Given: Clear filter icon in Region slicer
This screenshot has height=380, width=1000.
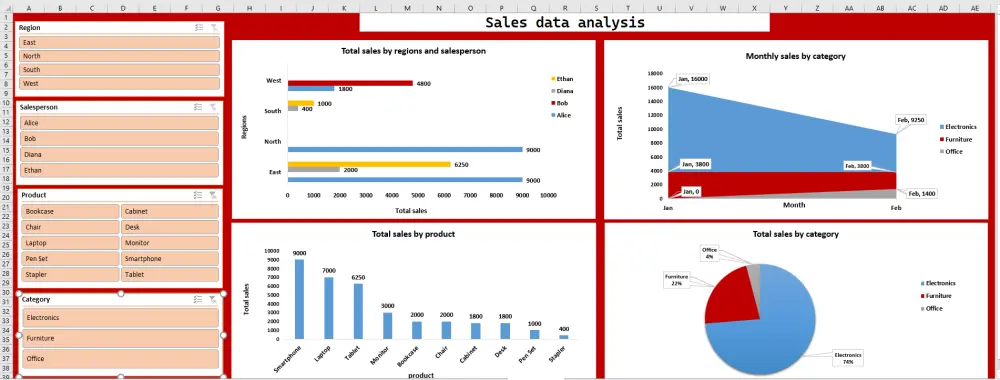Looking at the screenshot, I should click(214, 28).
